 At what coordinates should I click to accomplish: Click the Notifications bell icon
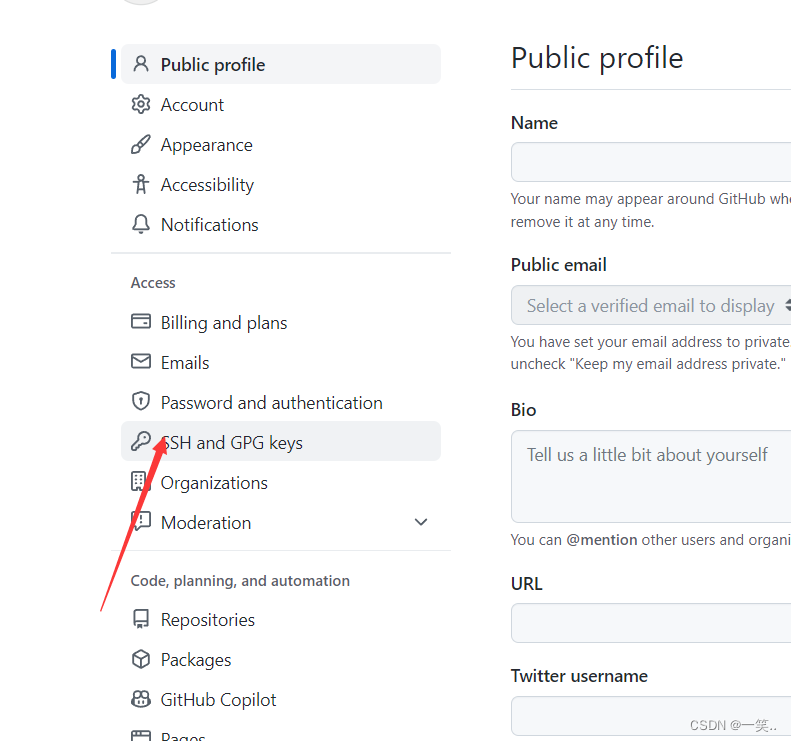(141, 224)
